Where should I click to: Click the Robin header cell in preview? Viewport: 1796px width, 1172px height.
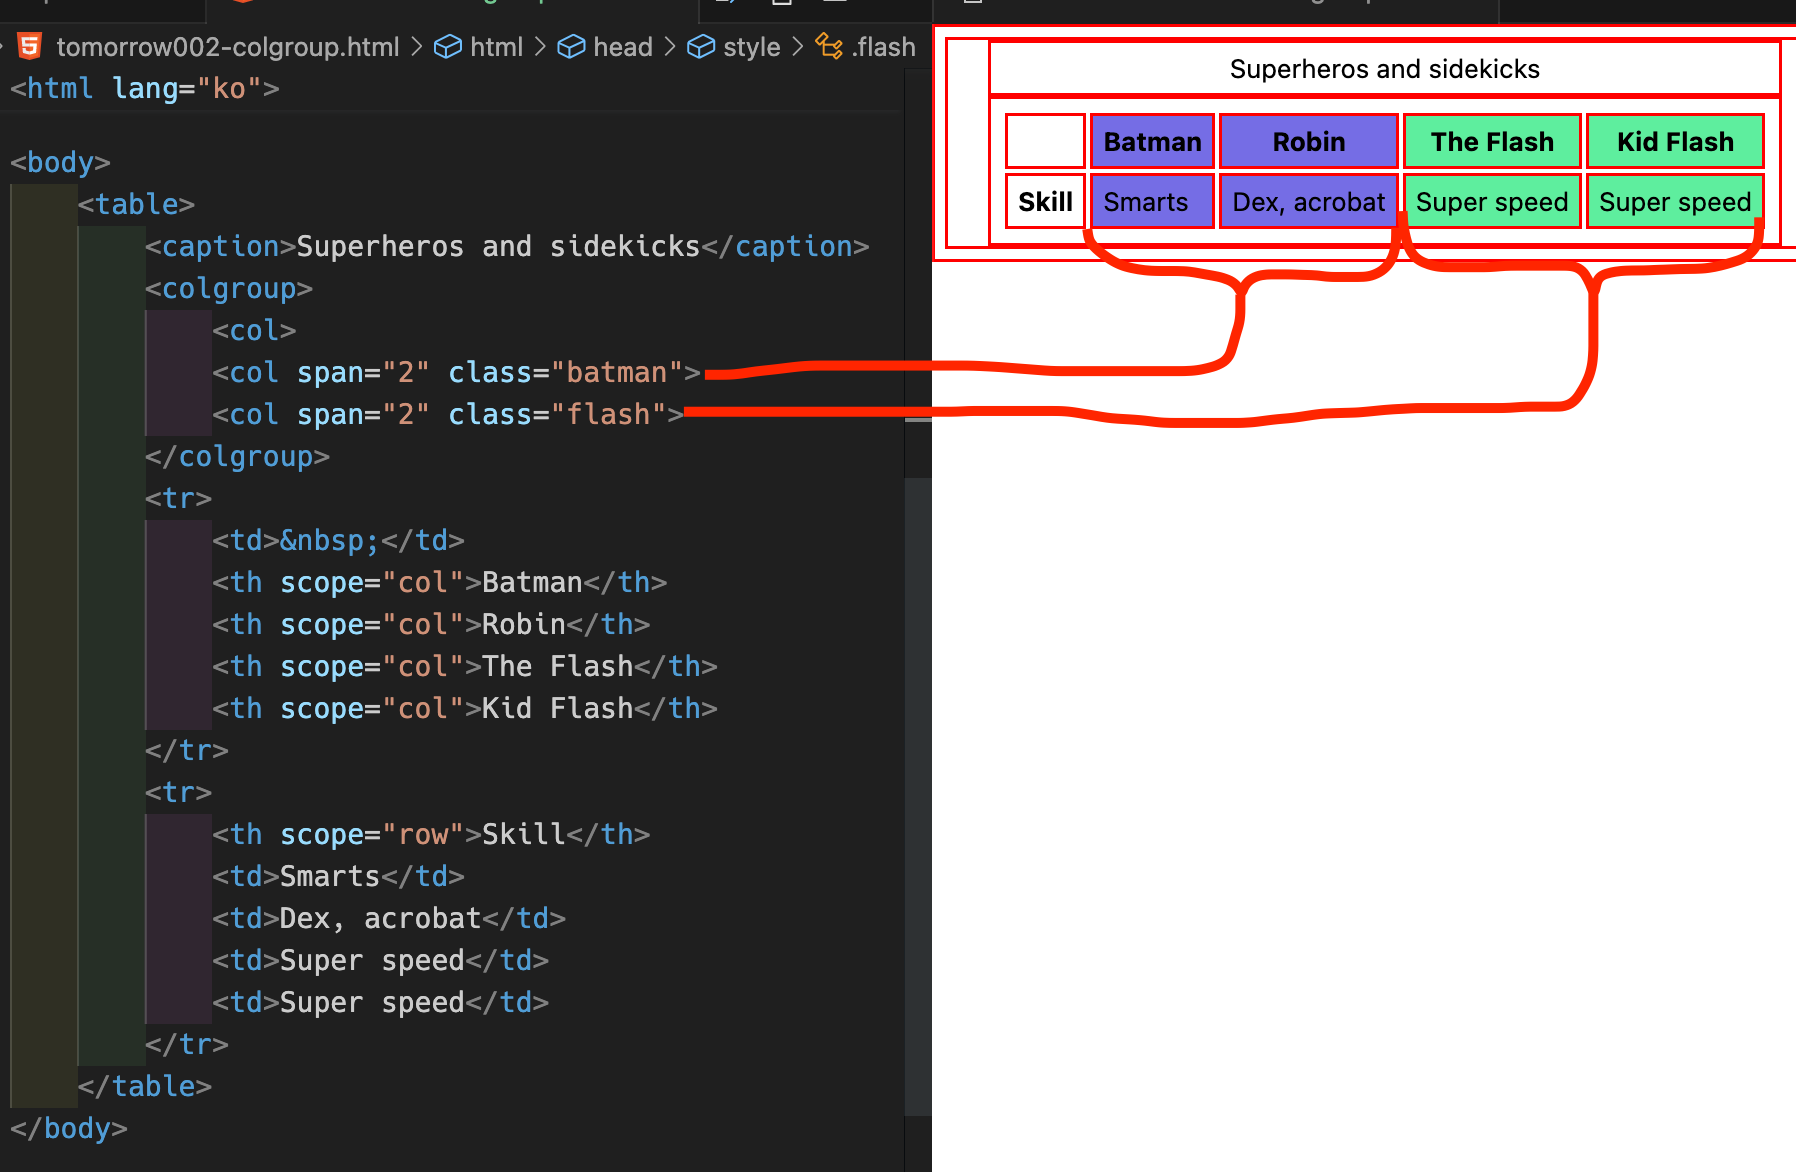pyautogui.click(x=1308, y=142)
